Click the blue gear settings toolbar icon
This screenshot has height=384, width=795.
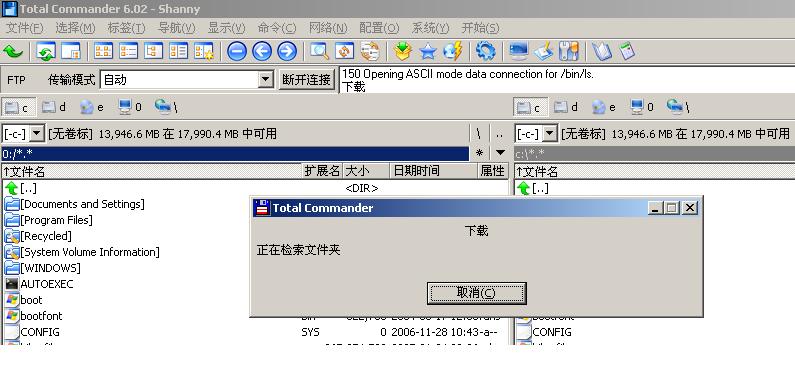coord(485,51)
